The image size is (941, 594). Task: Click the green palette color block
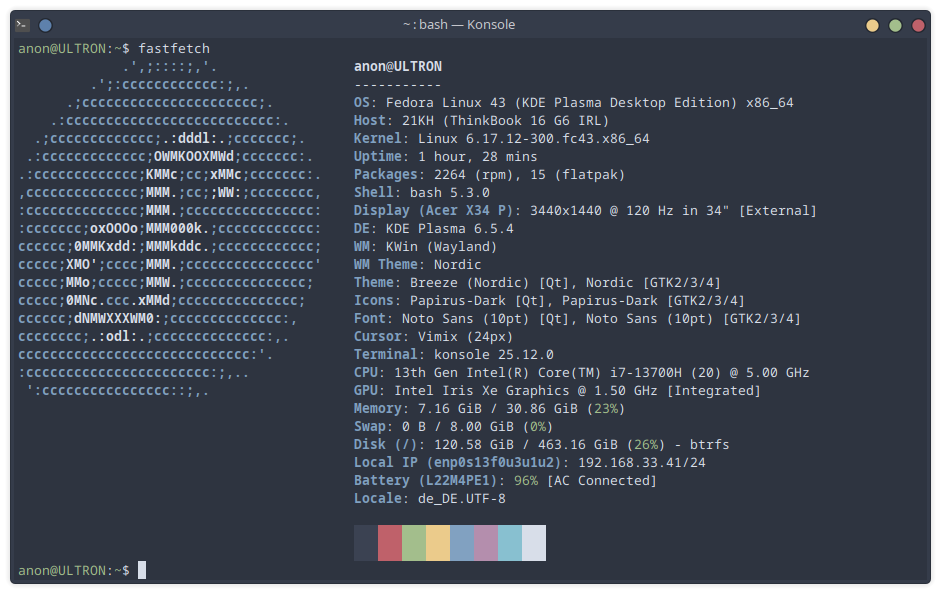[x=413, y=543]
